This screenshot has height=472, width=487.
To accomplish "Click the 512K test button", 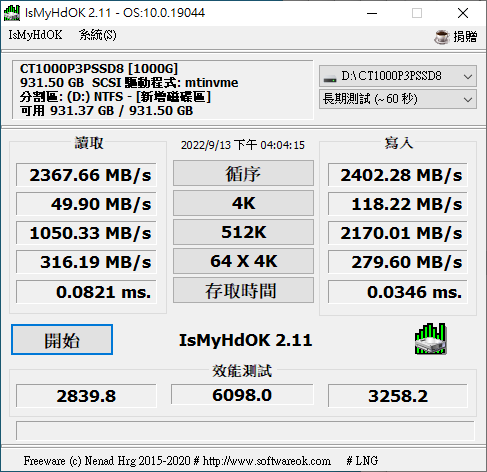I will click(x=243, y=232).
